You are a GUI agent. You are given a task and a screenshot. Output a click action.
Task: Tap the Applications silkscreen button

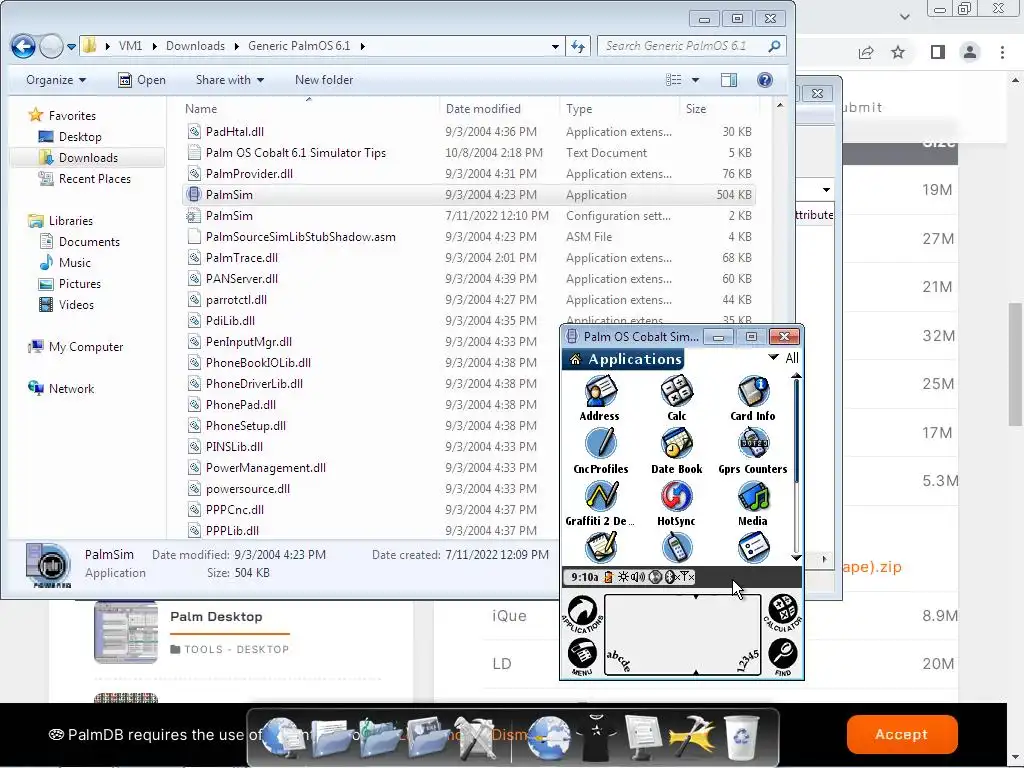point(582,613)
